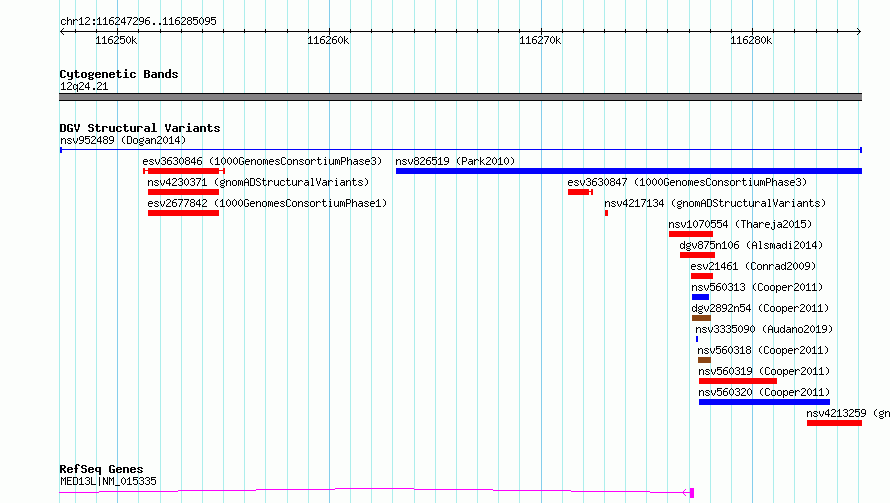The height and width of the screenshot is (503, 890).
Task: Click the 116270k ruler label
Action: (x=540, y=40)
